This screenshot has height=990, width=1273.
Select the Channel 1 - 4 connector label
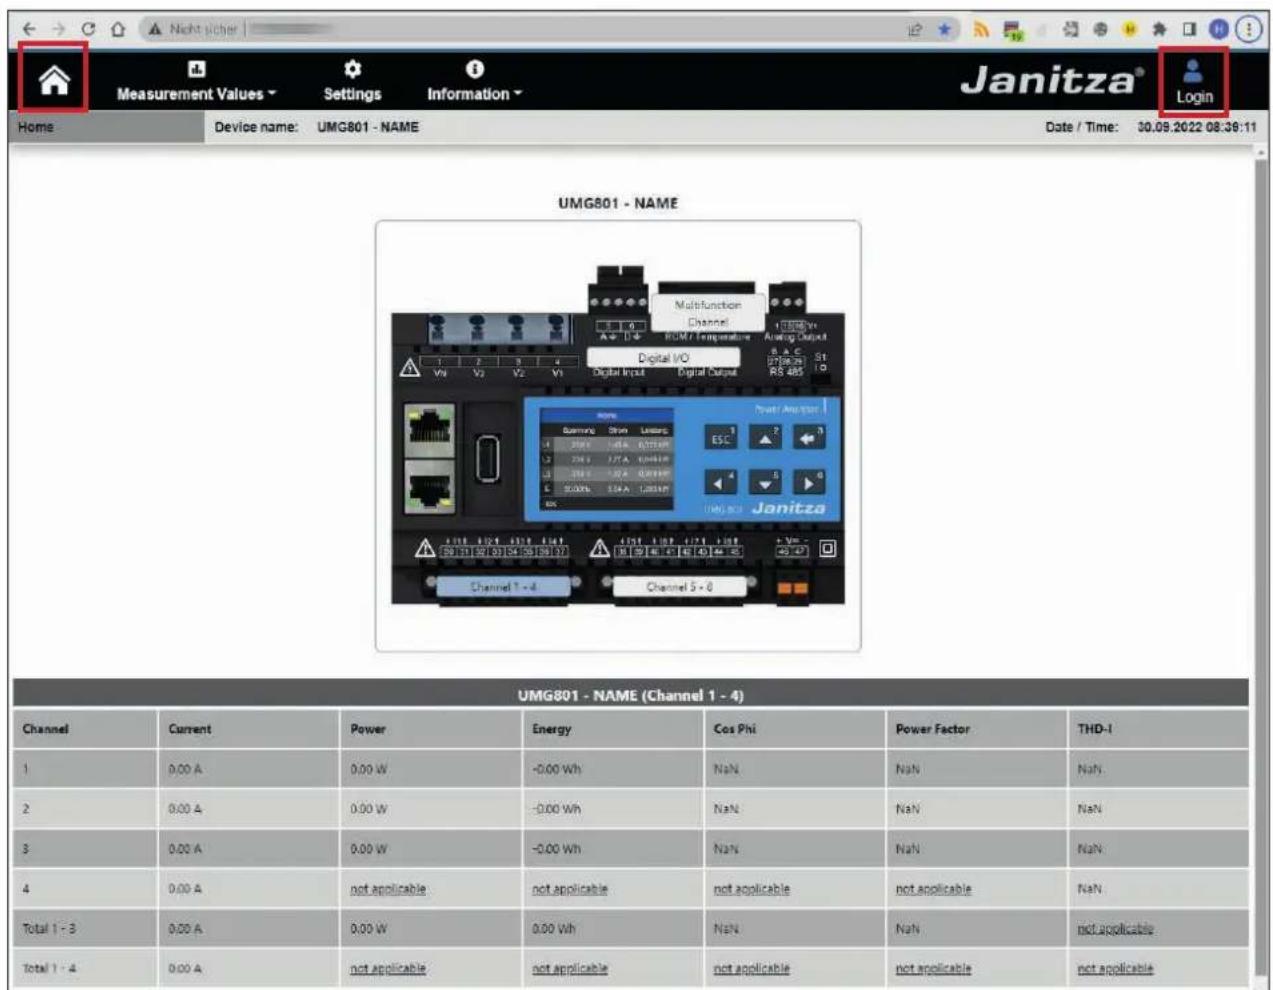tap(503, 587)
